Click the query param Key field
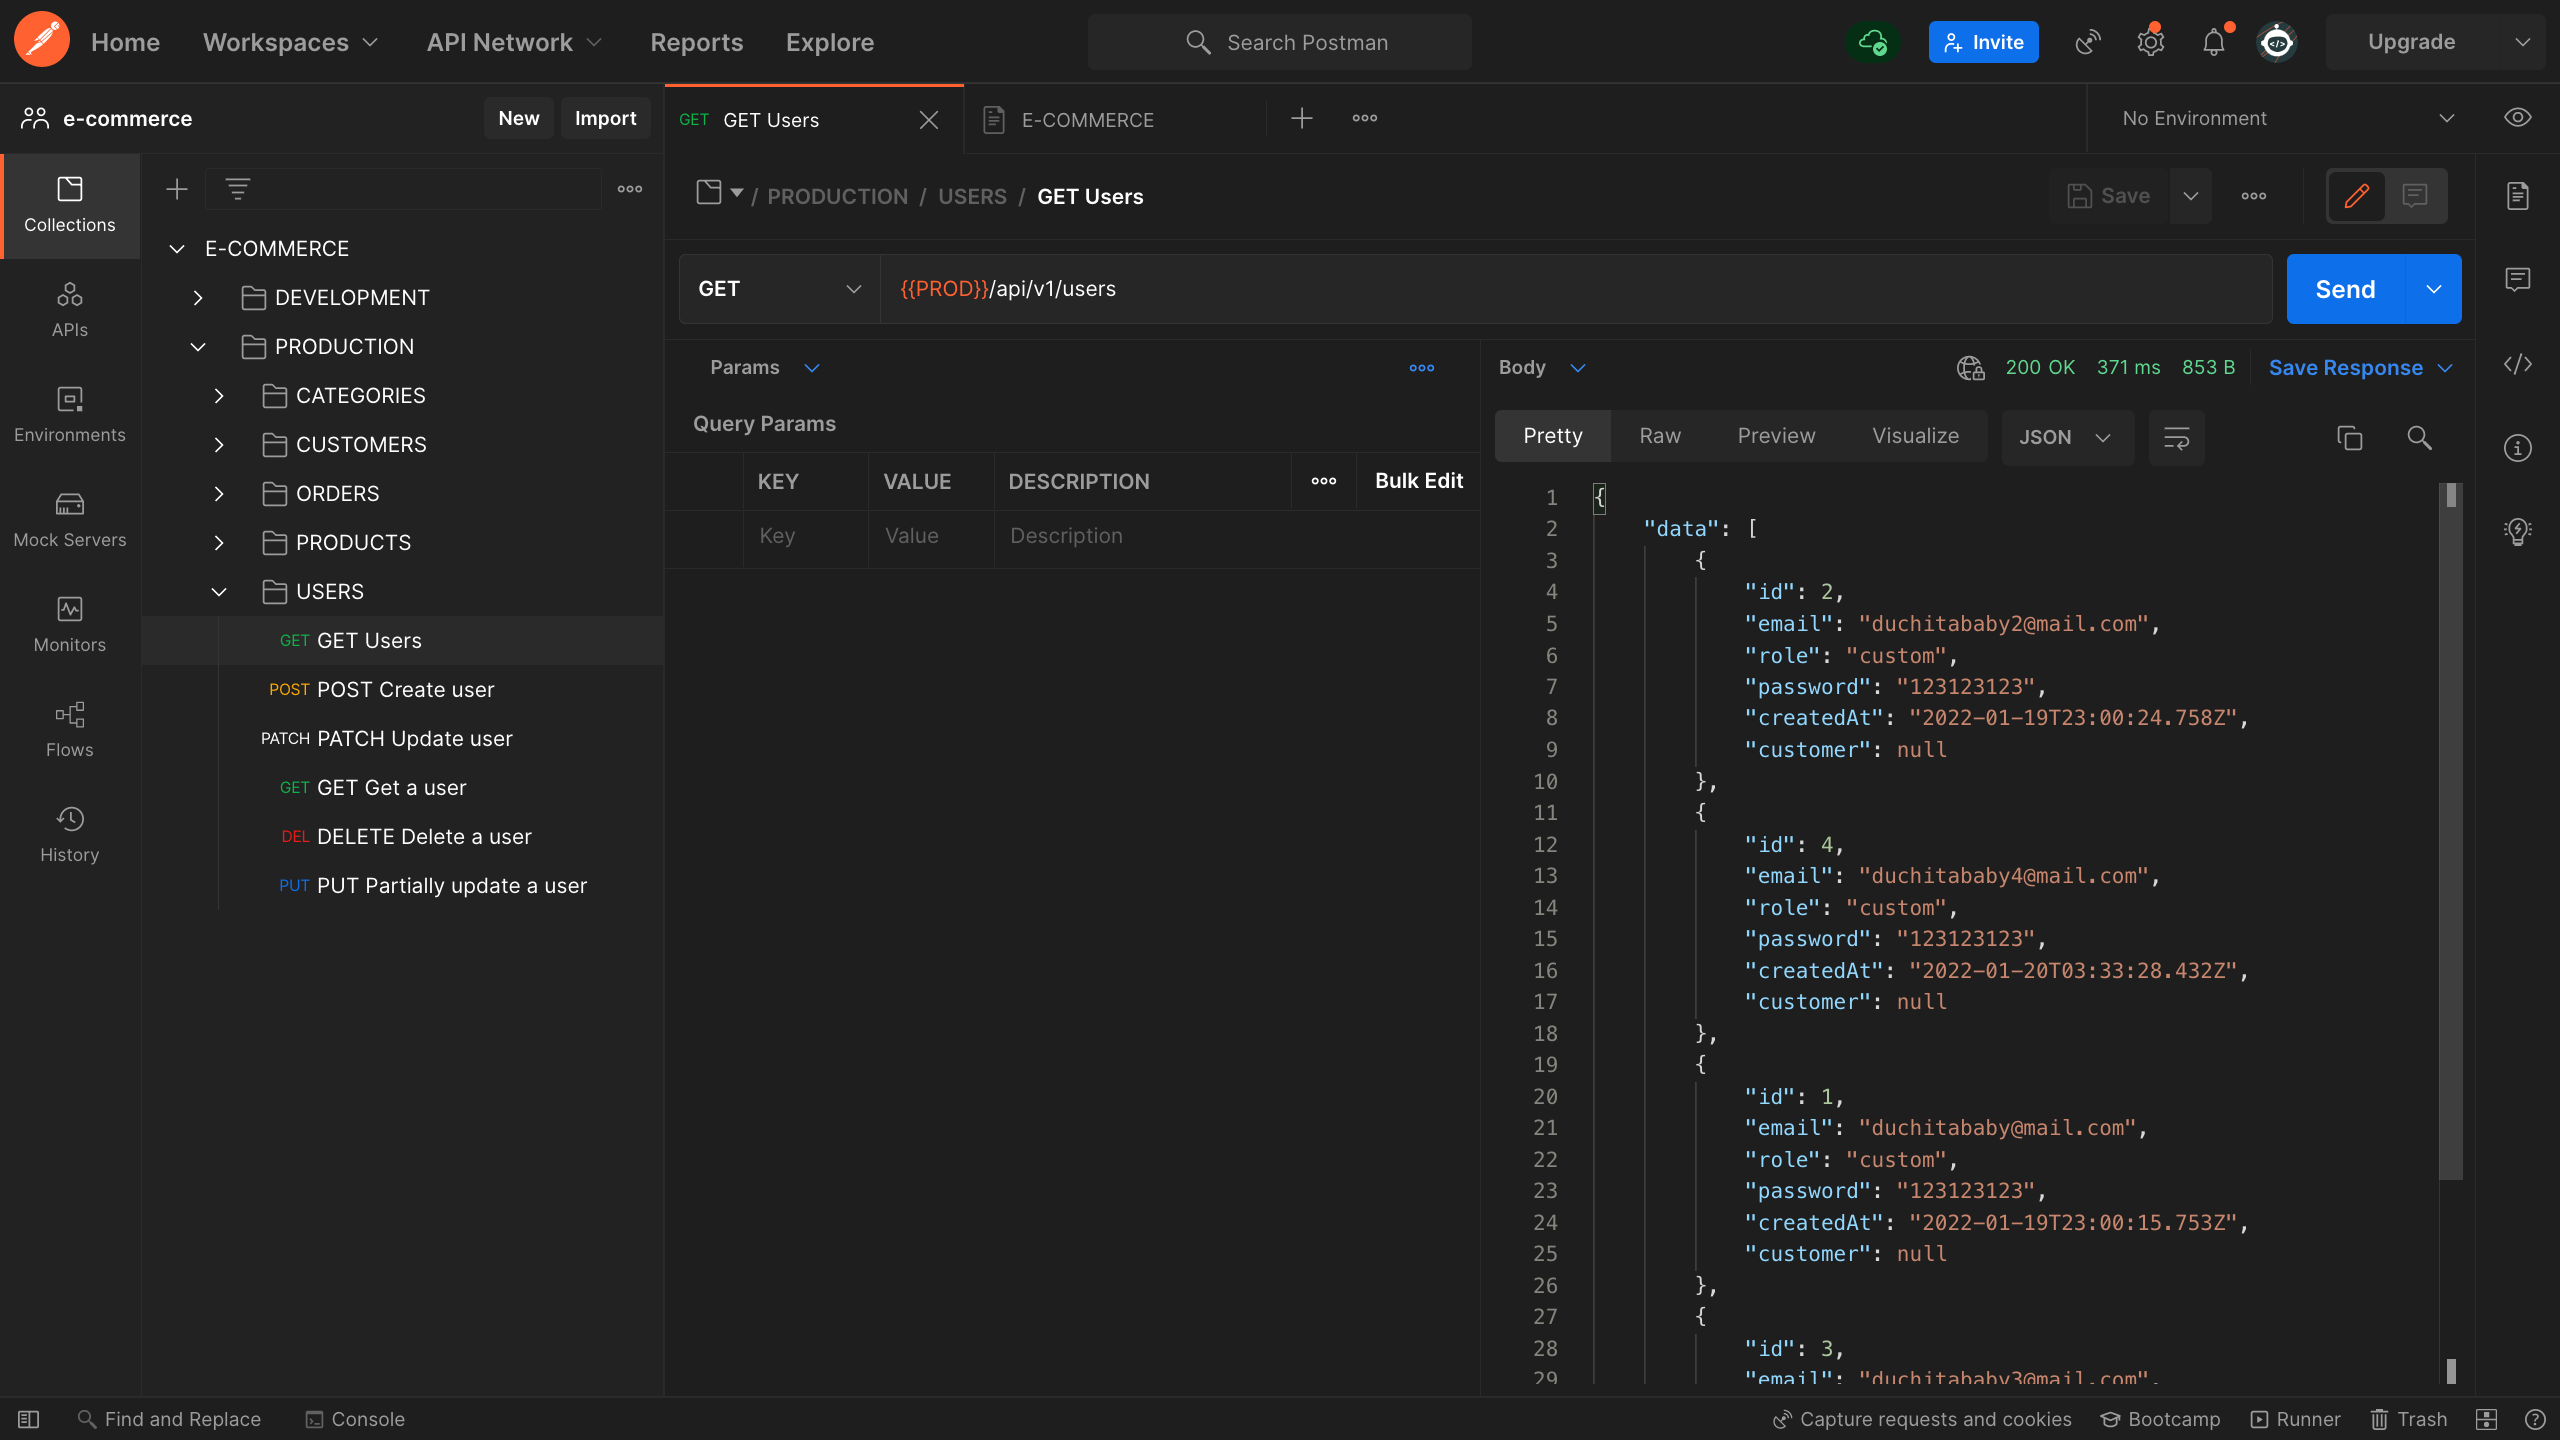2560x1440 pixels. [x=806, y=536]
